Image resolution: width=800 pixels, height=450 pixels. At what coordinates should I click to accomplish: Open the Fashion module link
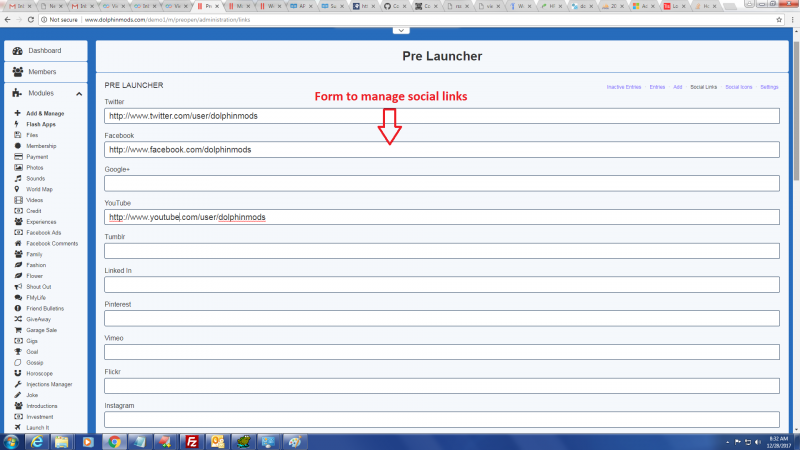tap(36, 265)
